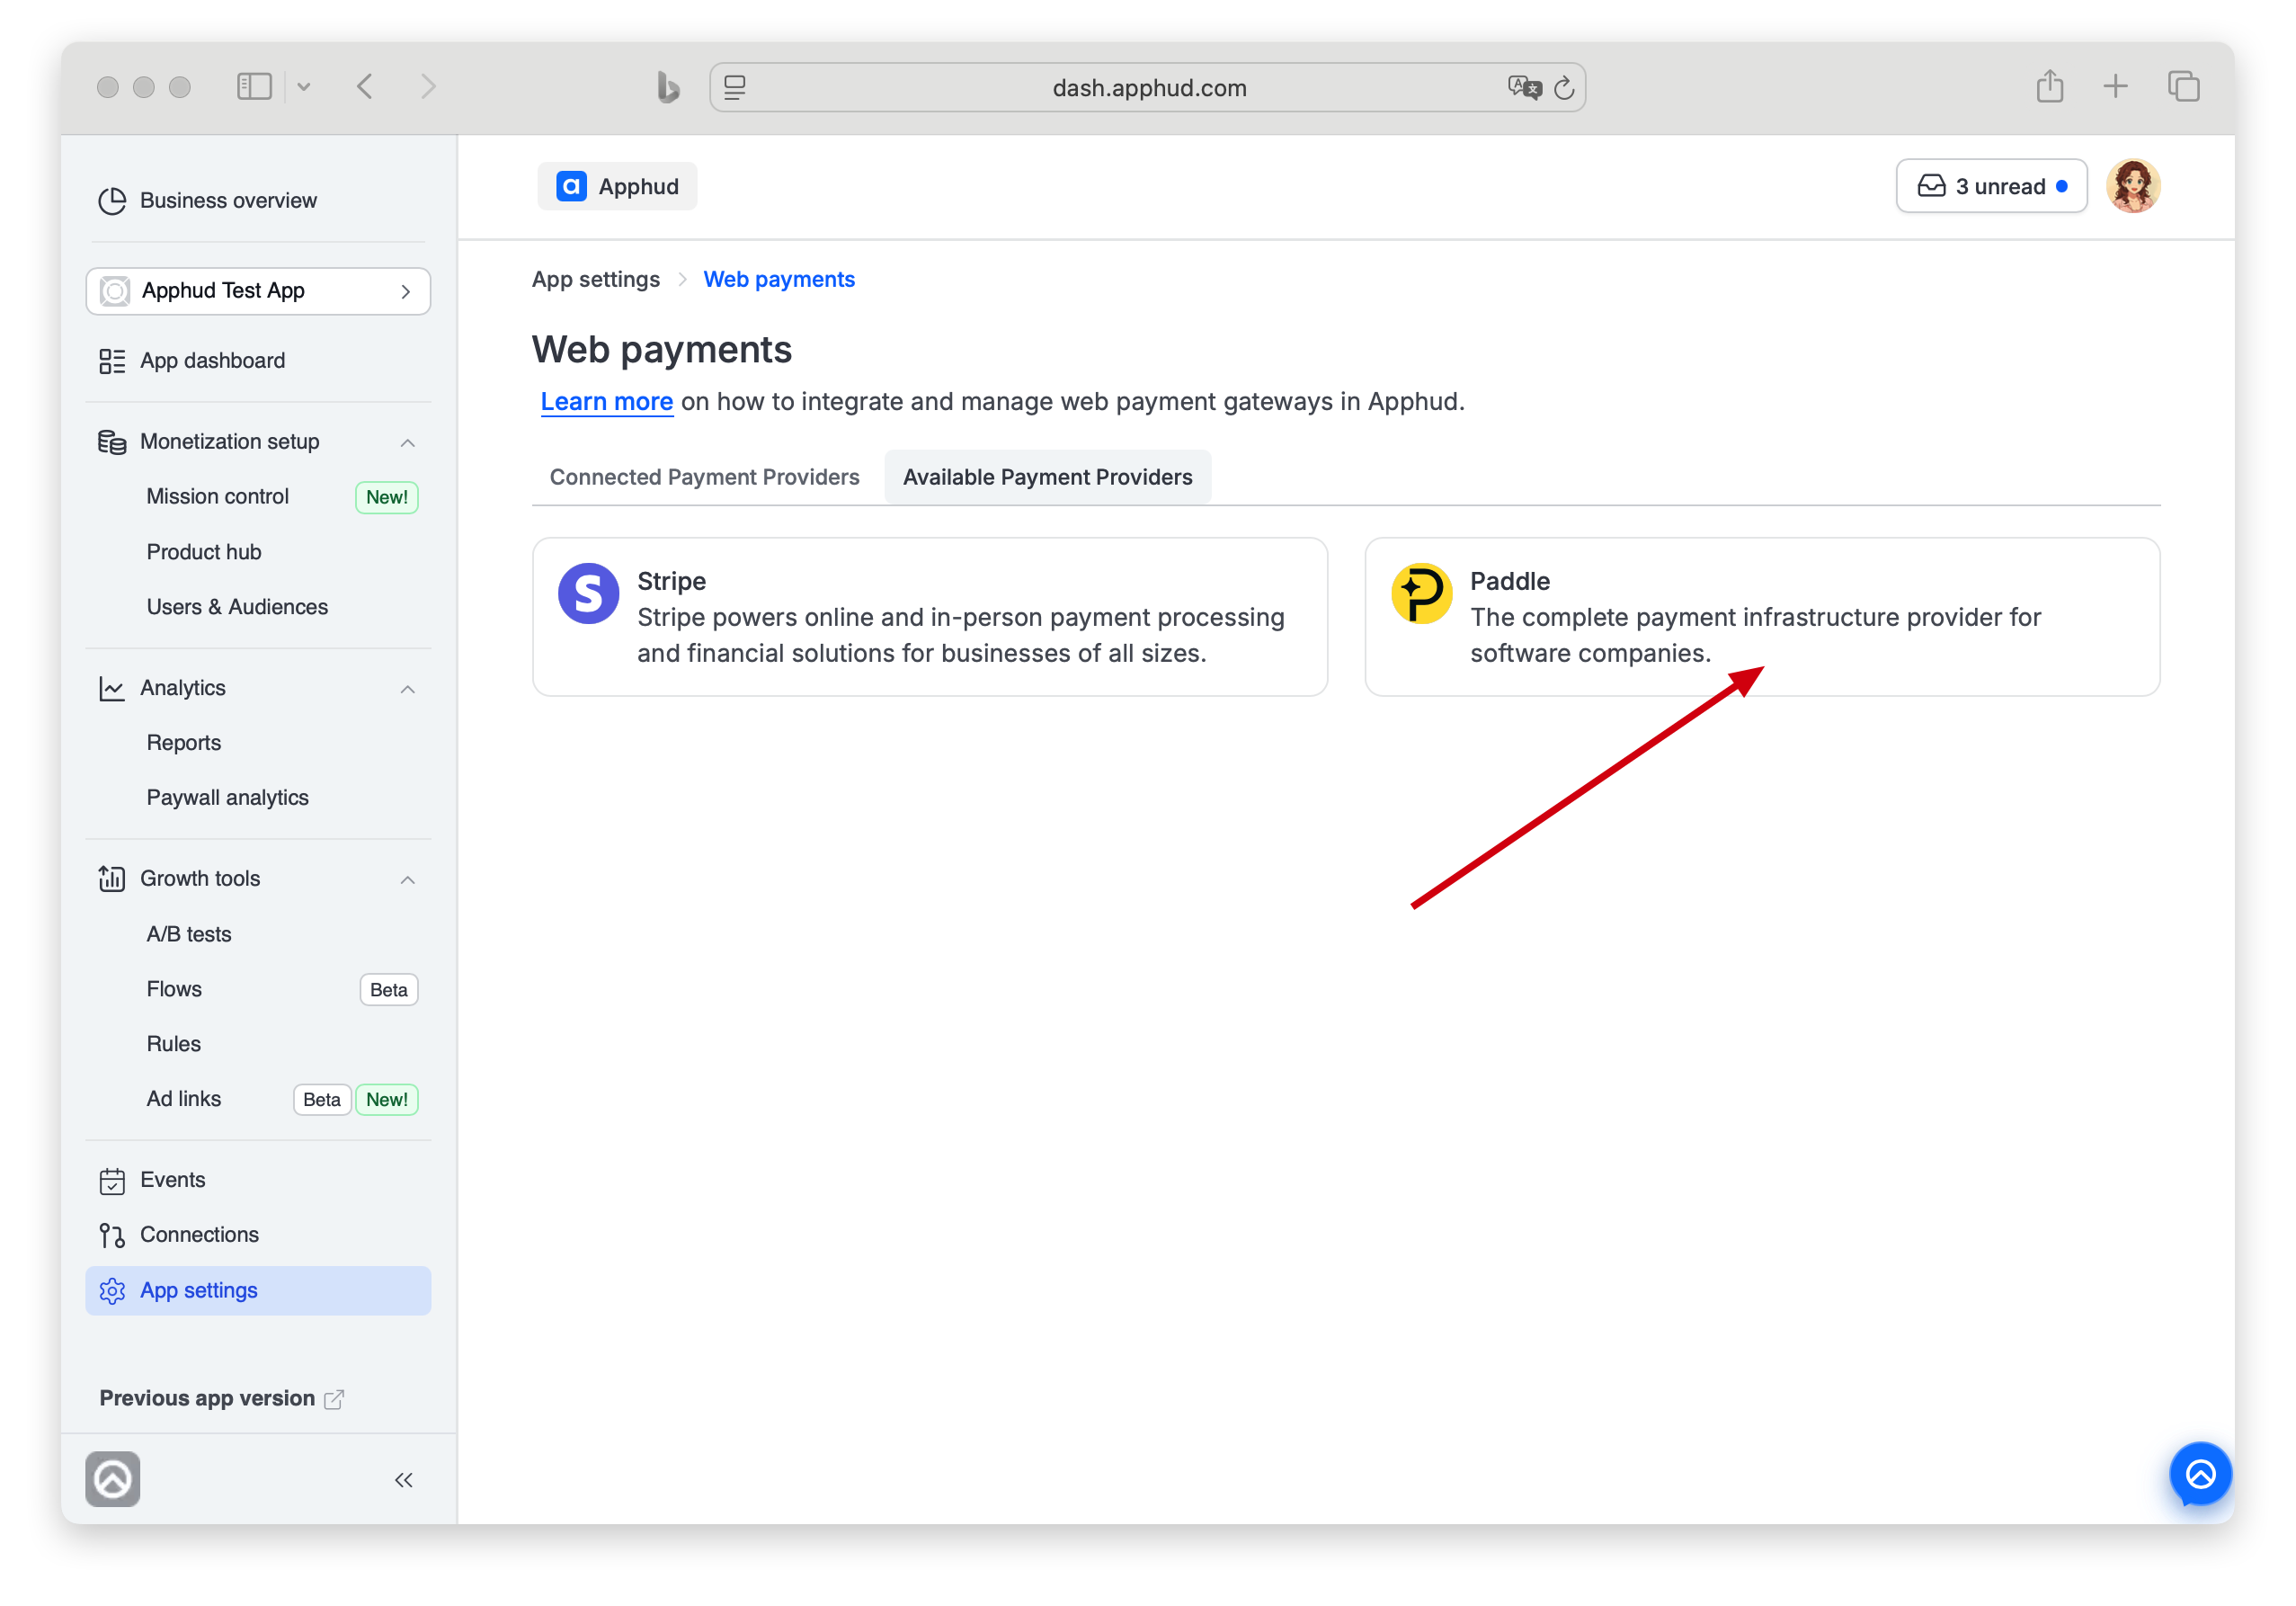Reload the page in Safari
This screenshot has height=1606, width=2296.
[1564, 88]
